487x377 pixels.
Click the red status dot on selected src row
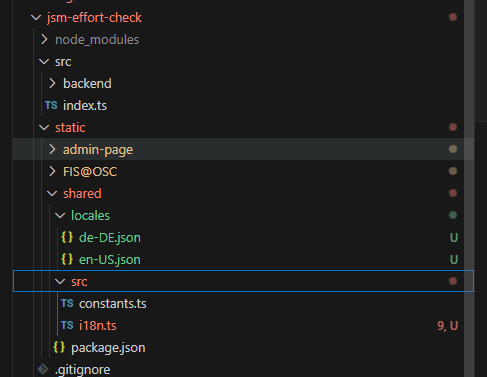click(453, 281)
